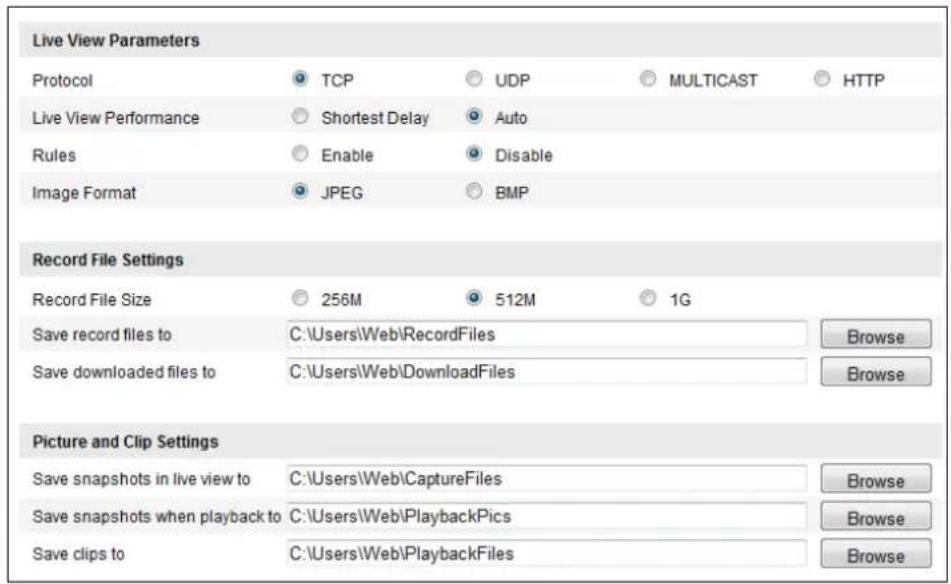Image resolution: width=951 pixels, height=584 pixels.
Task: Click the RecordFiles path input field
Action: 546,334
